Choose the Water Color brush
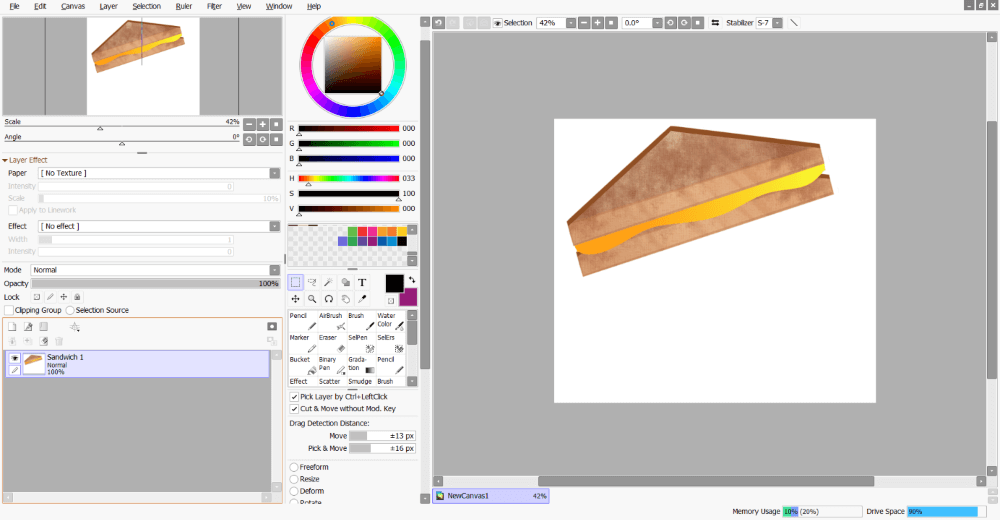Image resolution: width=1000 pixels, height=520 pixels. (x=390, y=321)
